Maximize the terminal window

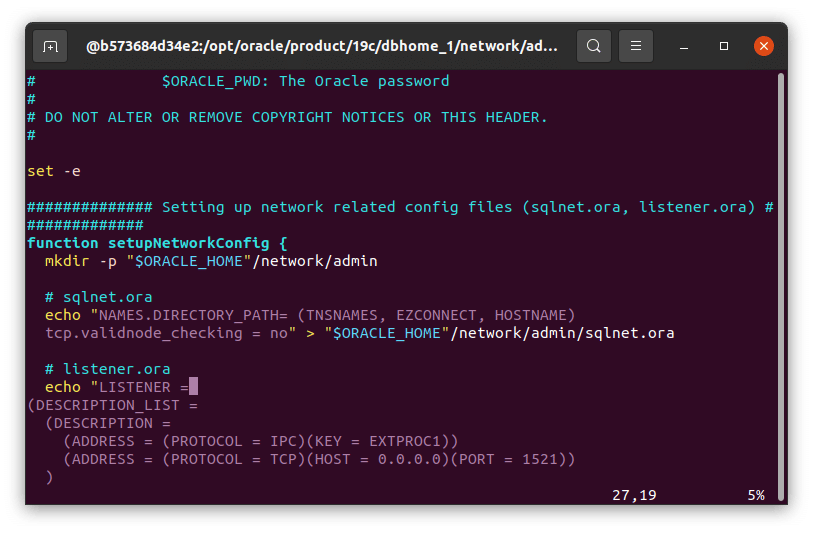(x=725, y=46)
